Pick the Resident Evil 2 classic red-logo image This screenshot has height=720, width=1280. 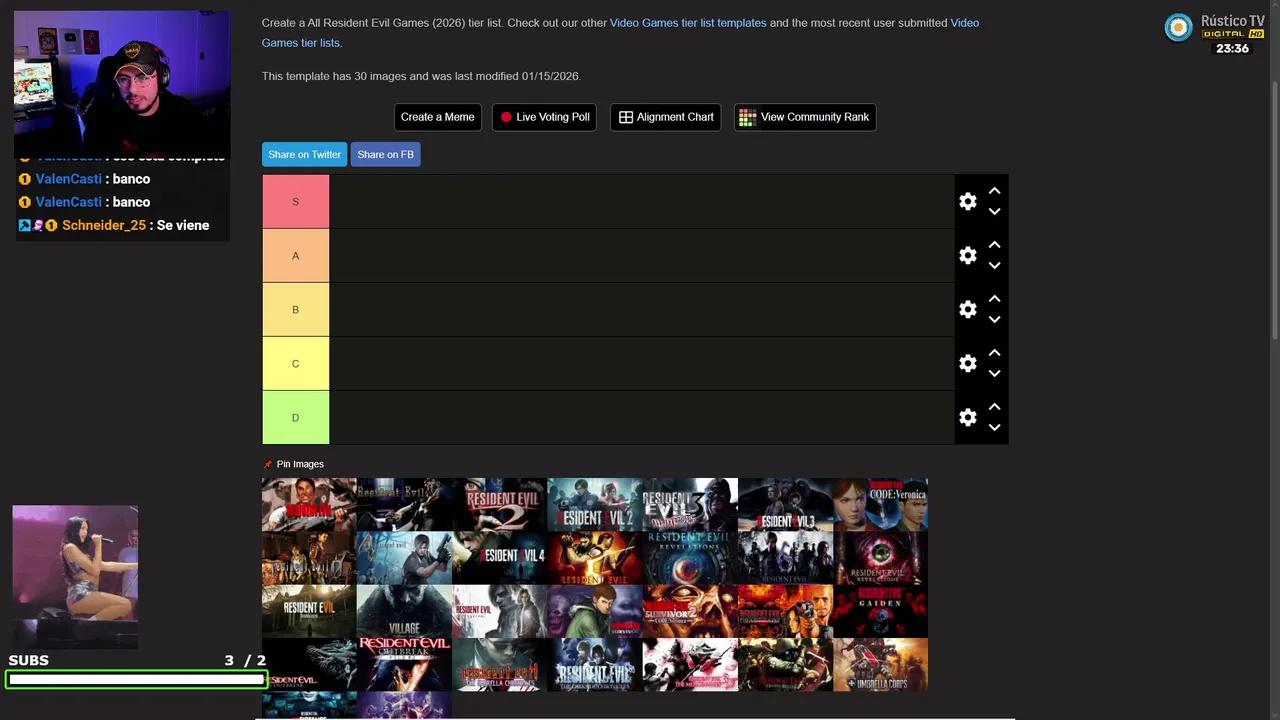coord(499,504)
